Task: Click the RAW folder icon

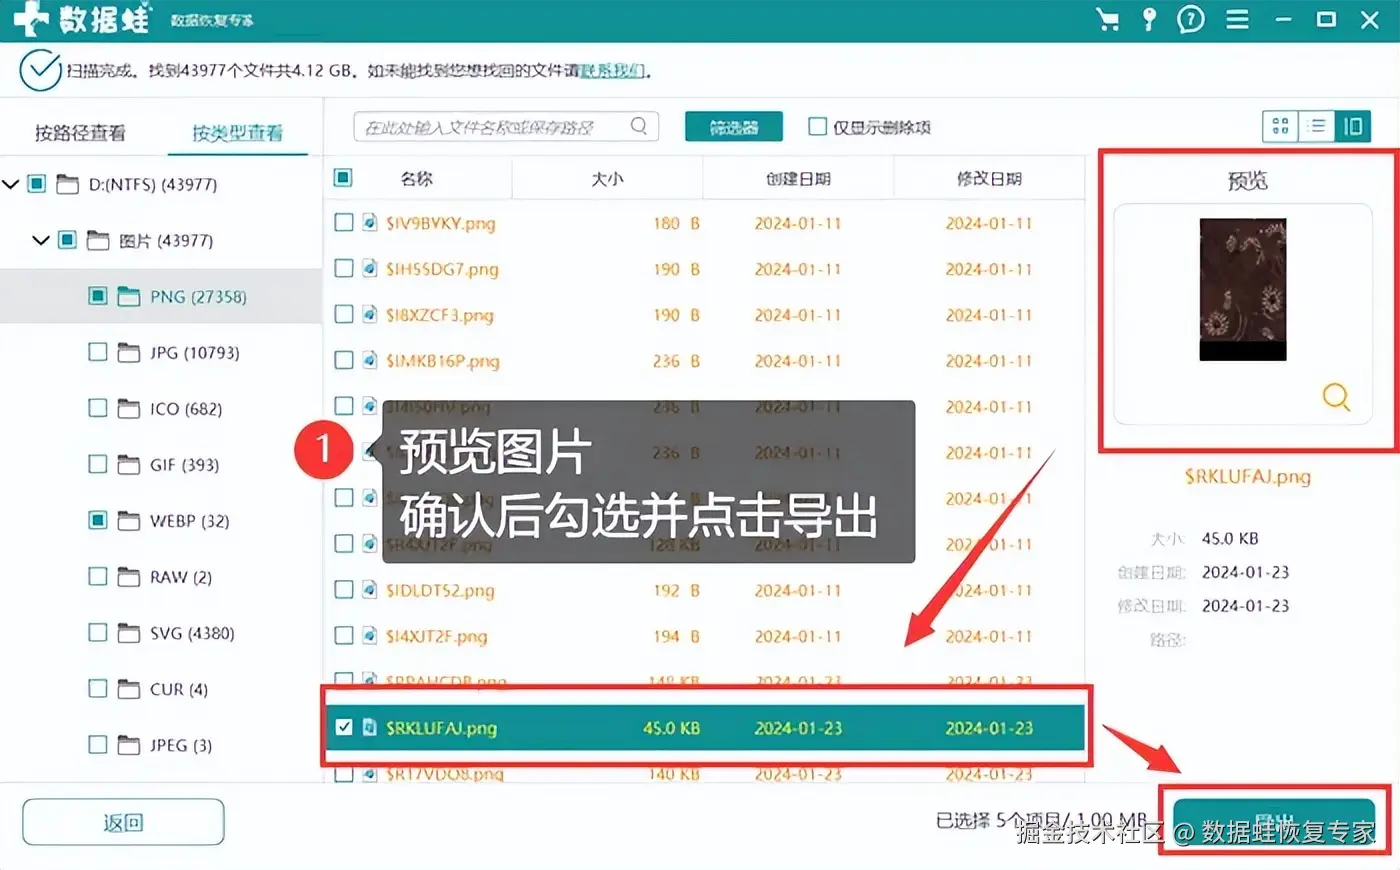Action: 128,576
